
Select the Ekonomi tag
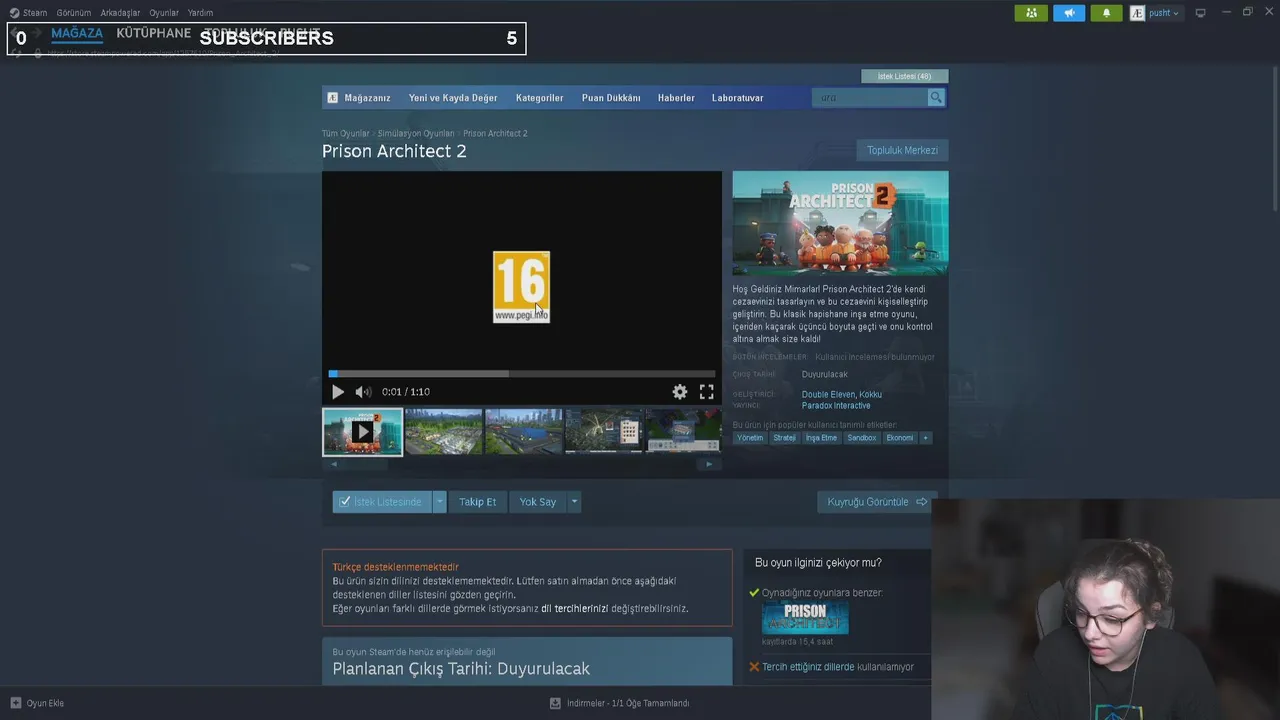pos(900,438)
